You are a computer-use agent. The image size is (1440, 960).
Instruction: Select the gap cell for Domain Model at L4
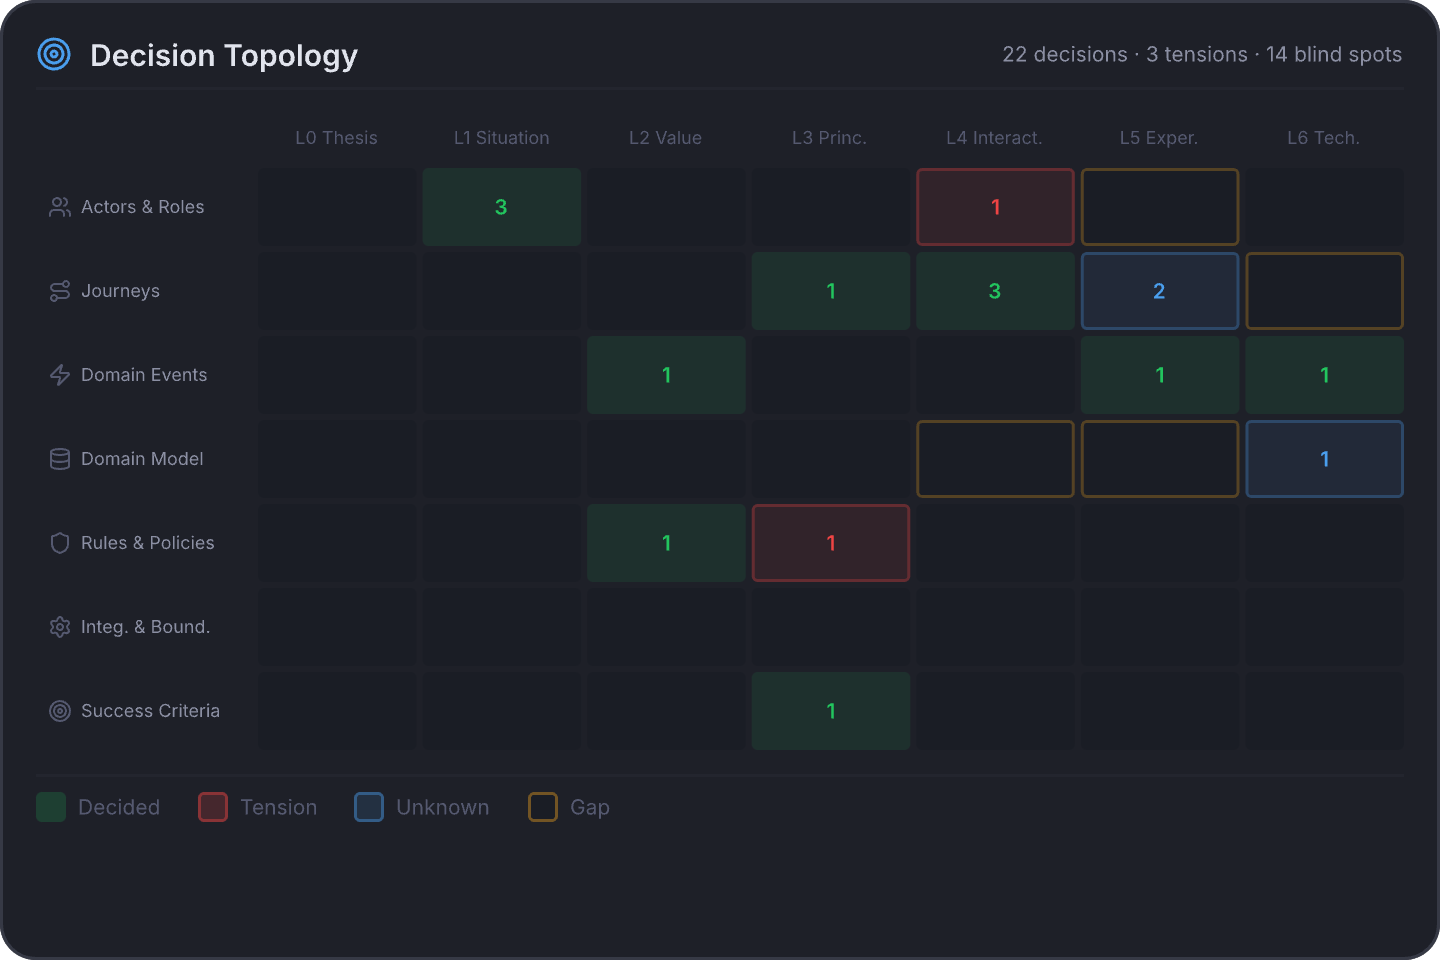995,459
